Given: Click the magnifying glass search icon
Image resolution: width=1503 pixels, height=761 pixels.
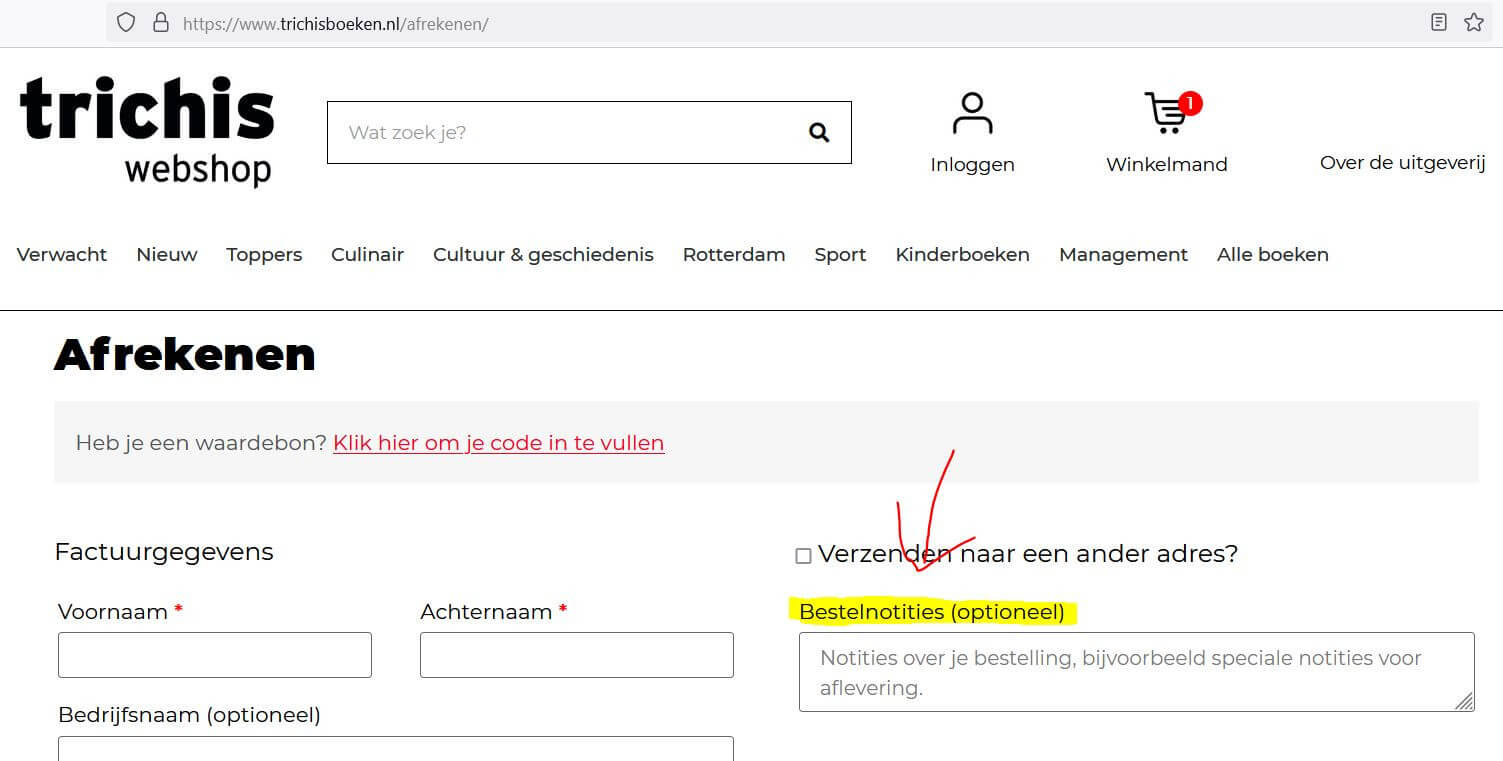Looking at the screenshot, I should tap(819, 132).
